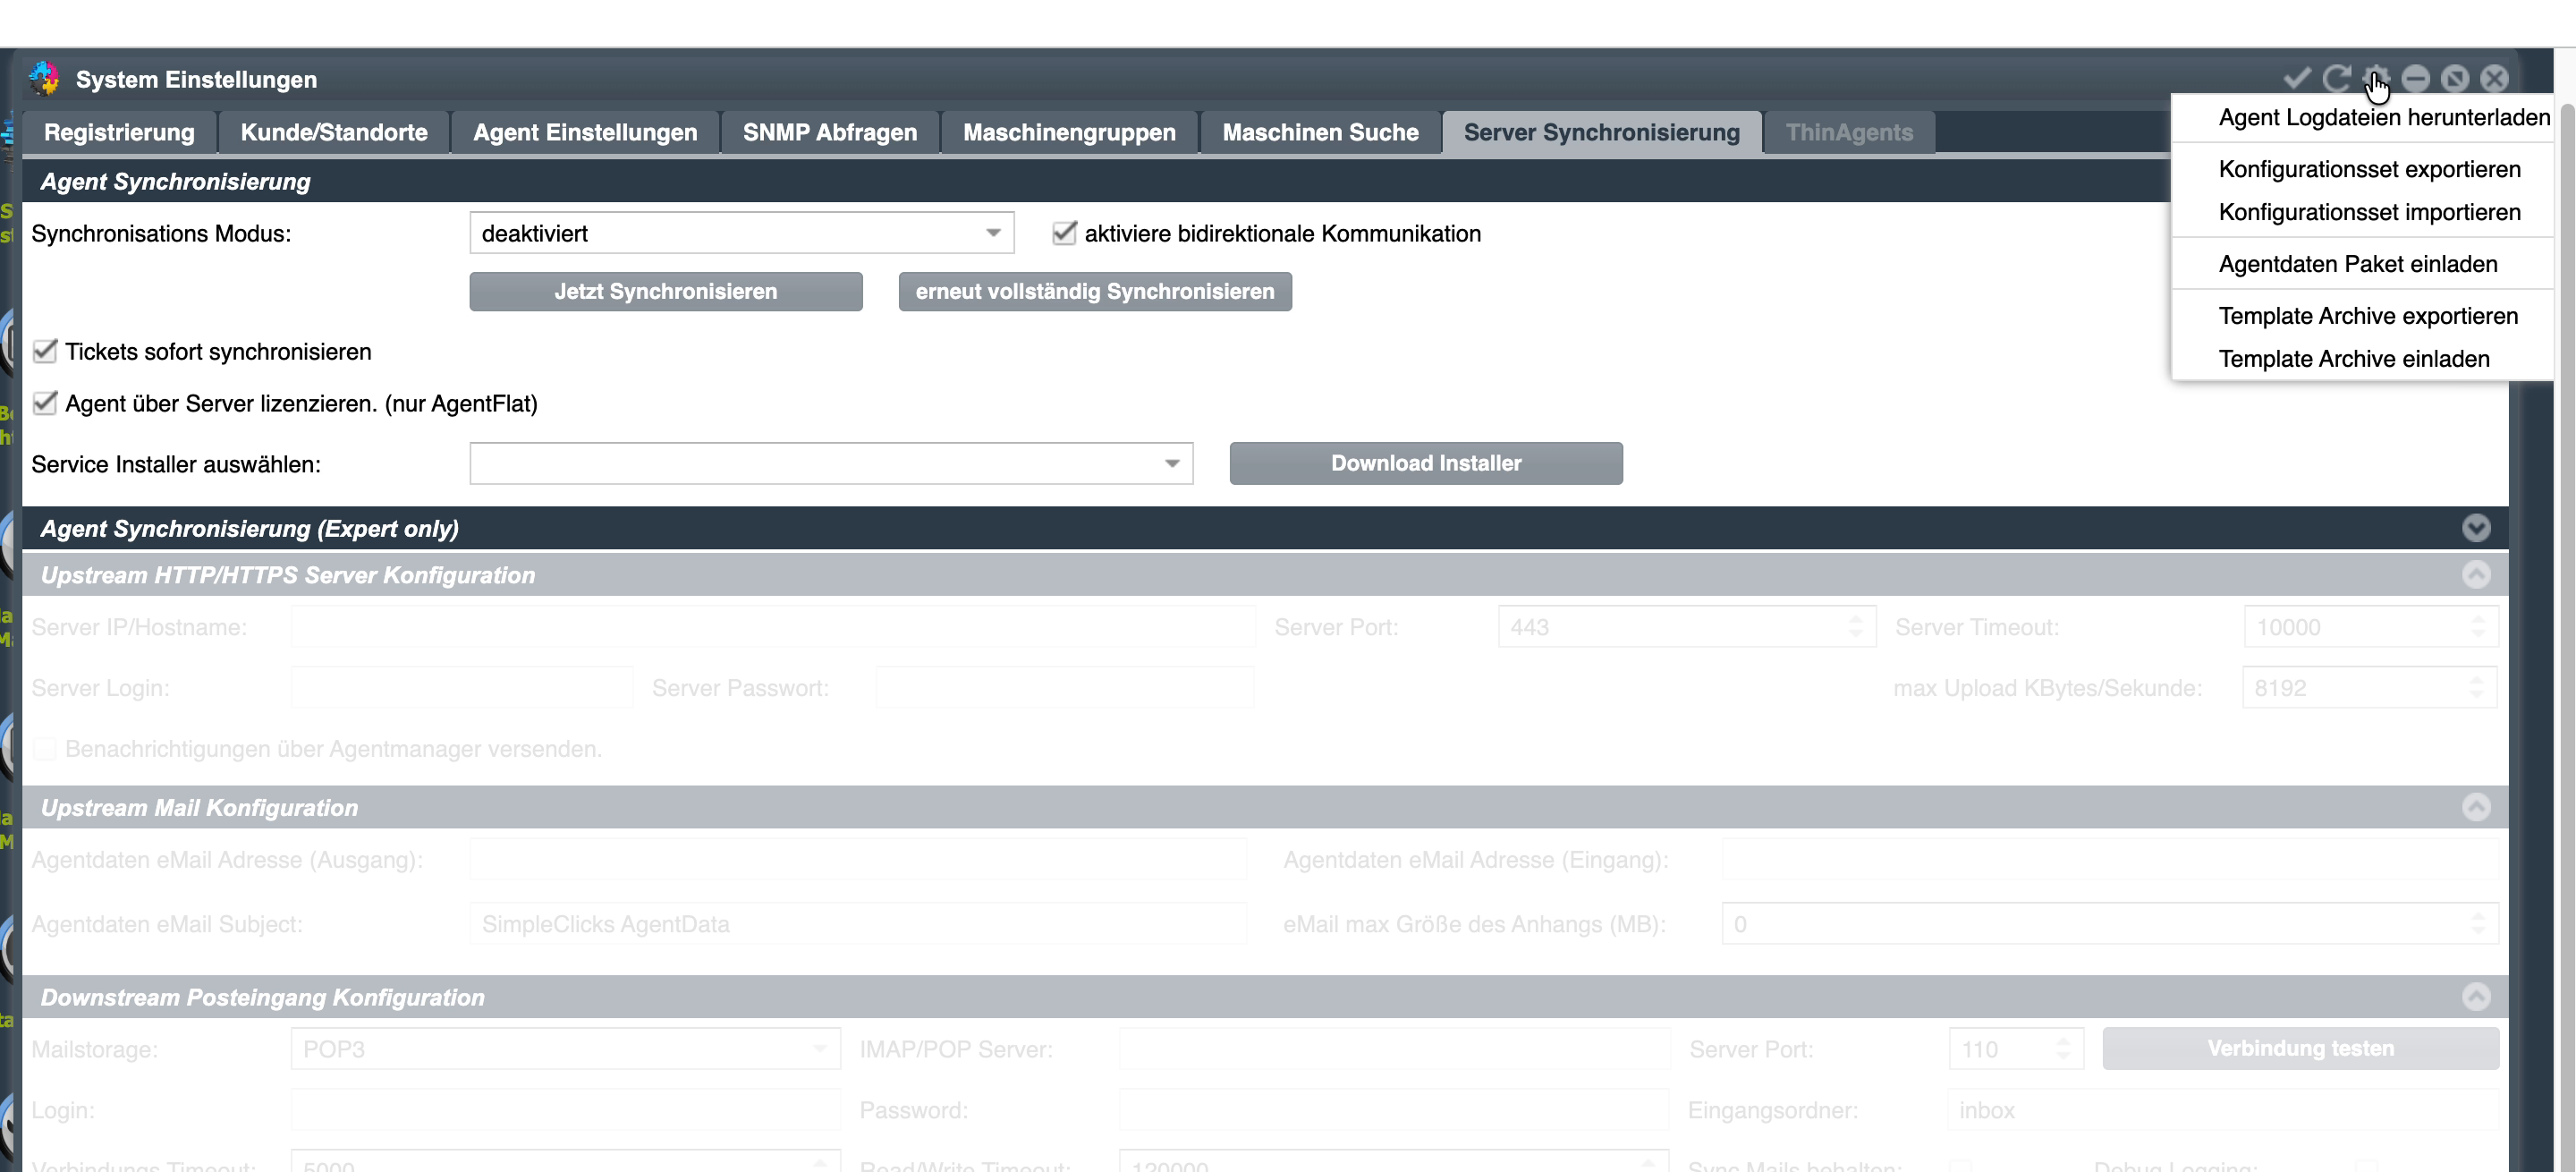Click the Upstream Mail Konfiguration chevron icon
The image size is (2576, 1172).
2475,807
